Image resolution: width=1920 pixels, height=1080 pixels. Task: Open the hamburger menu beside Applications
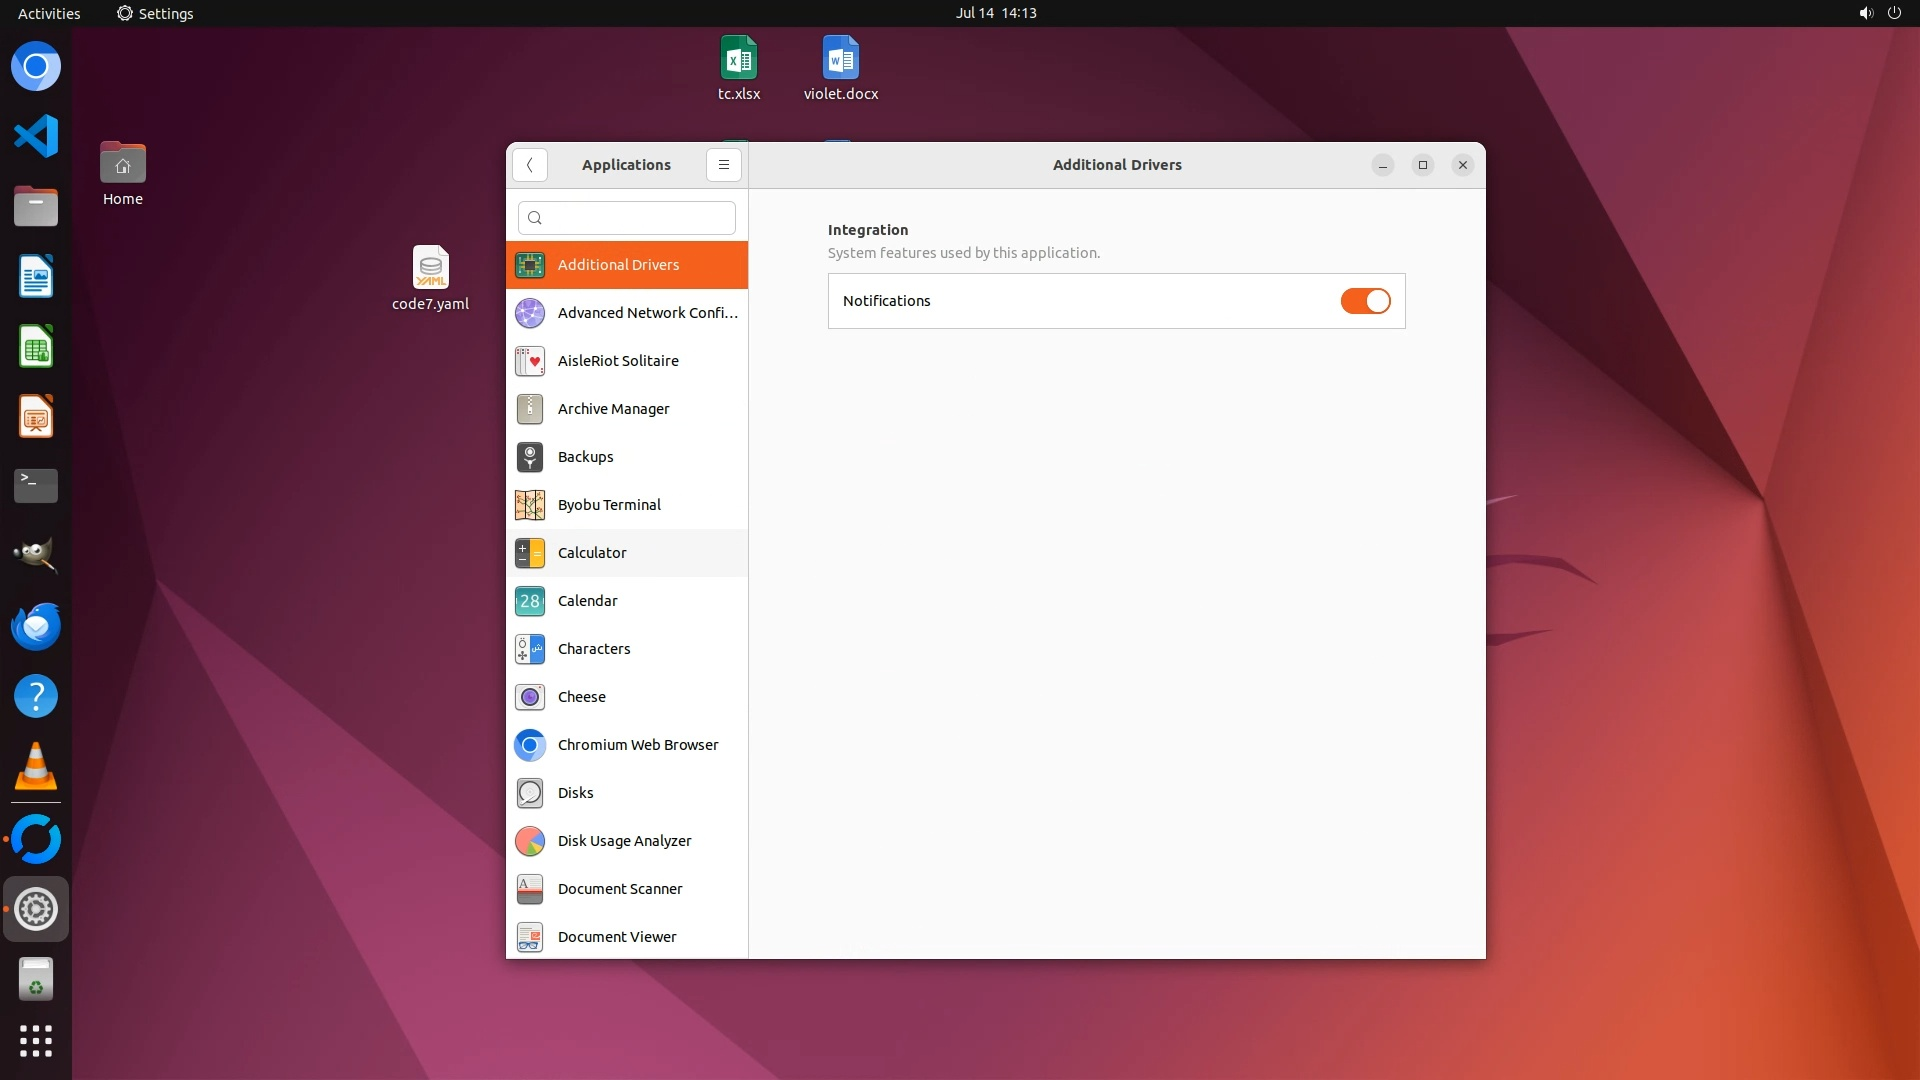(x=723, y=165)
